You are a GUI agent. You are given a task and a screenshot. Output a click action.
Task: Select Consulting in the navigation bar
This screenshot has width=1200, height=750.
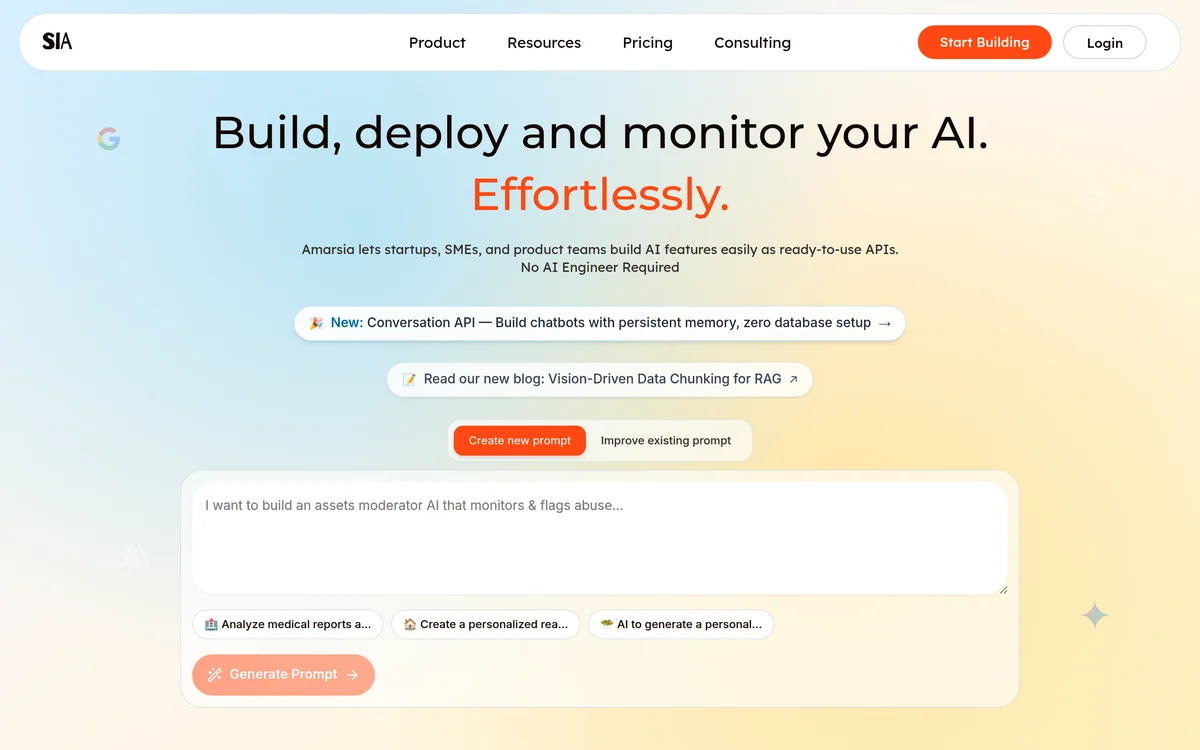click(752, 42)
